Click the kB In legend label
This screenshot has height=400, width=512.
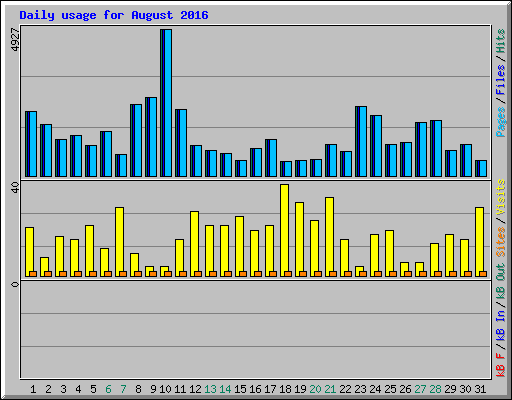click(x=501, y=325)
